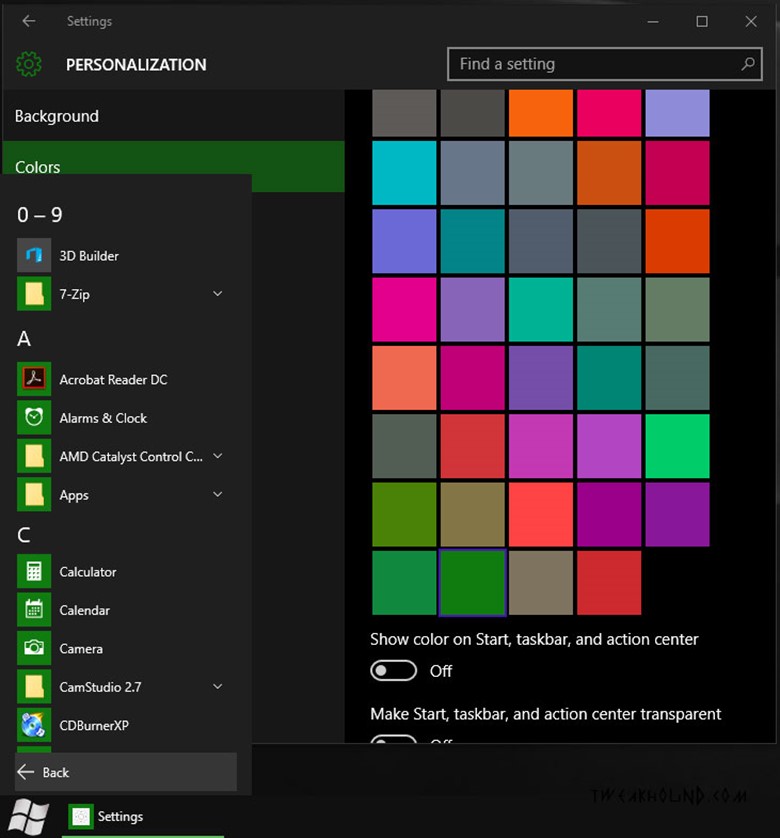Expand AMD Catalyst Control Center folder

click(217, 457)
